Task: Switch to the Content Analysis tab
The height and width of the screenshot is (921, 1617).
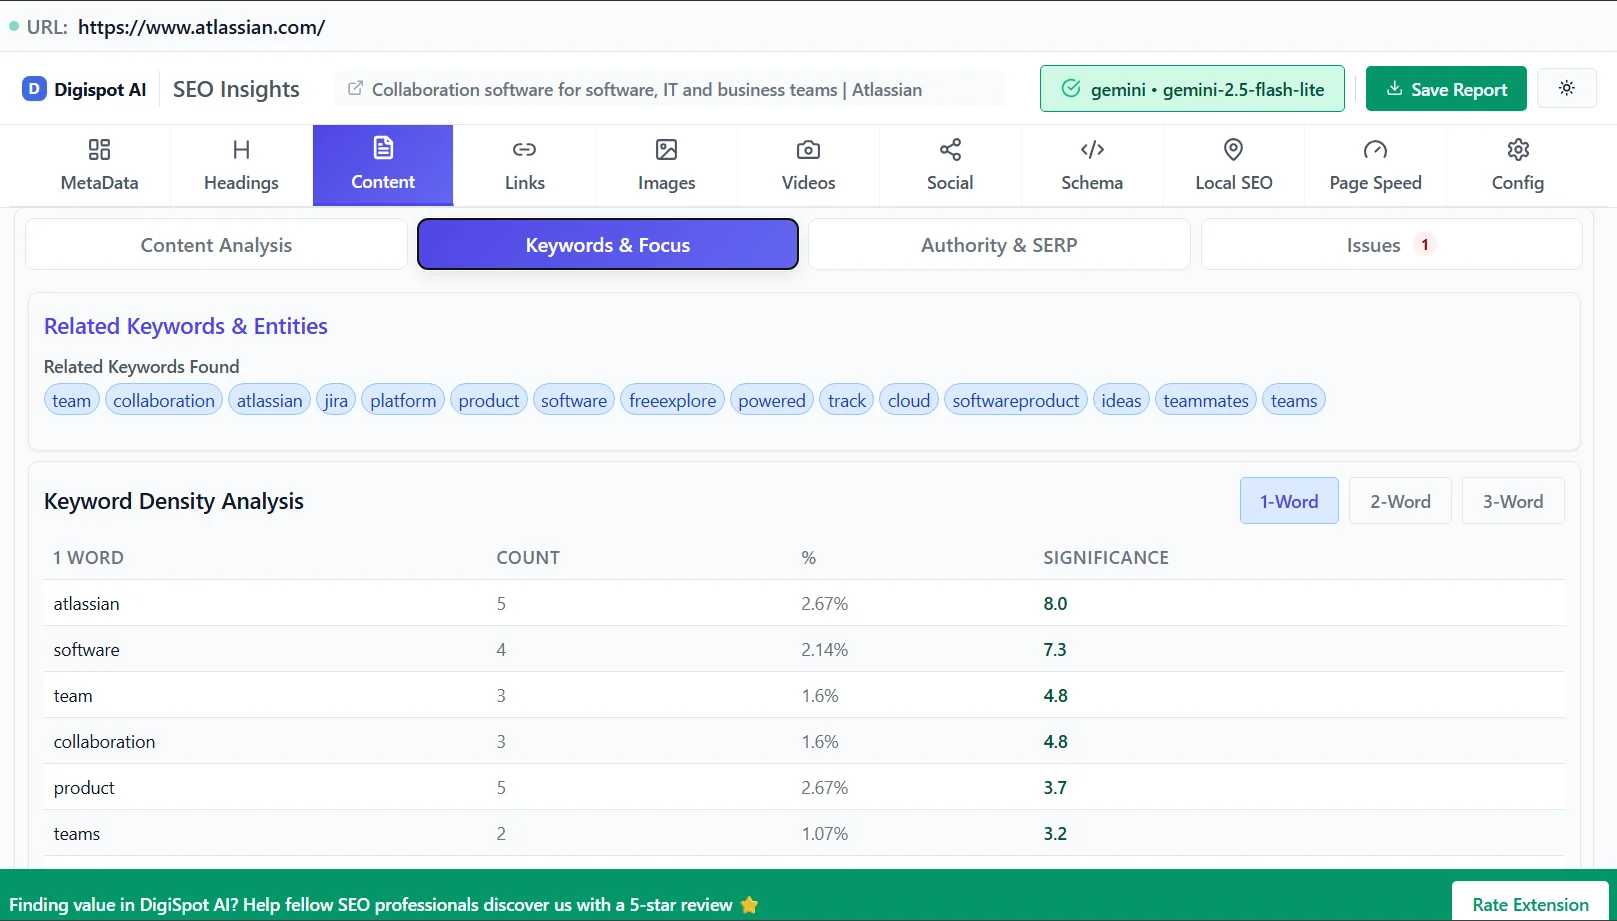Action: pos(215,244)
